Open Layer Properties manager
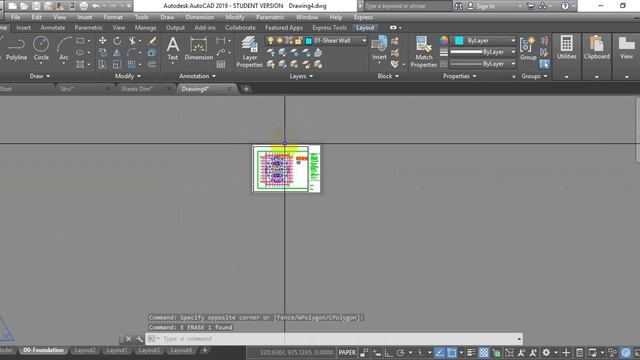The height and width of the screenshot is (360, 640). tap(249, 51)
